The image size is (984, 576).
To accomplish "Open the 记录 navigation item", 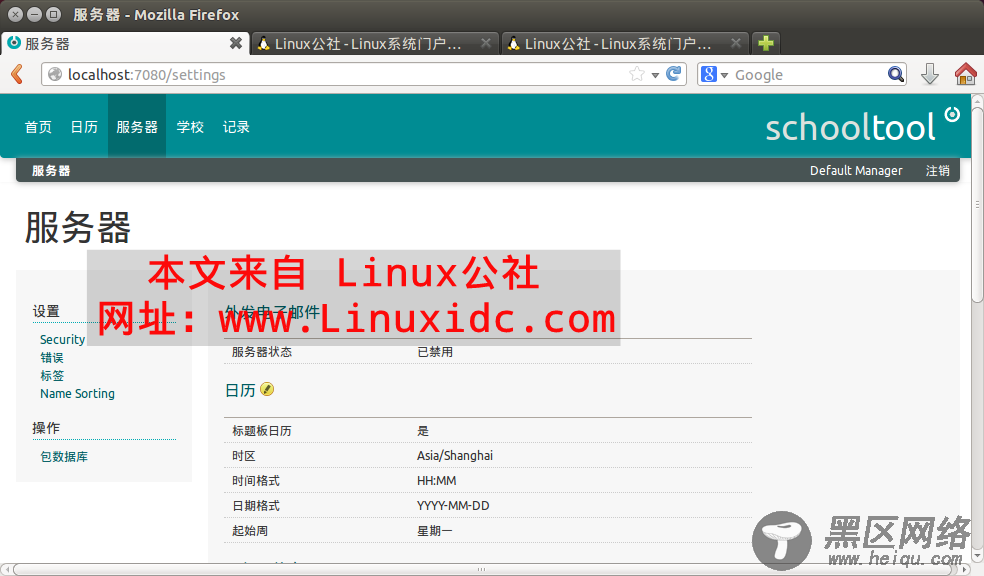I will point(236,127).
